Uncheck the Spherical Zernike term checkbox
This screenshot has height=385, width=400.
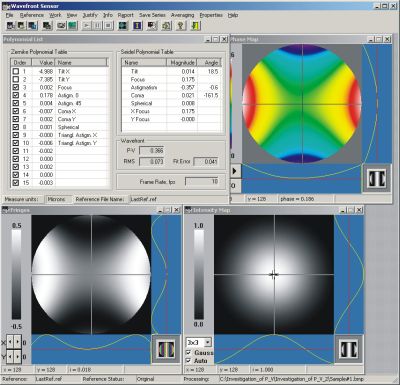[x=16, y=127]
